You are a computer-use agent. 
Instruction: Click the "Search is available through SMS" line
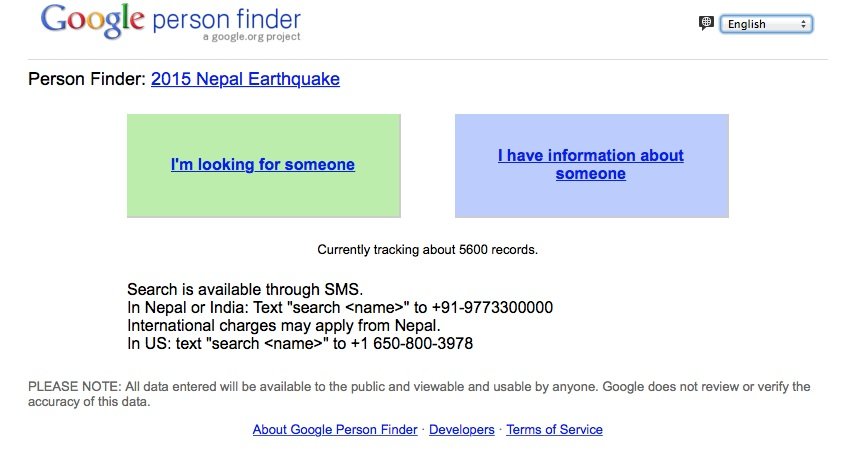click(x=238, y=290)
